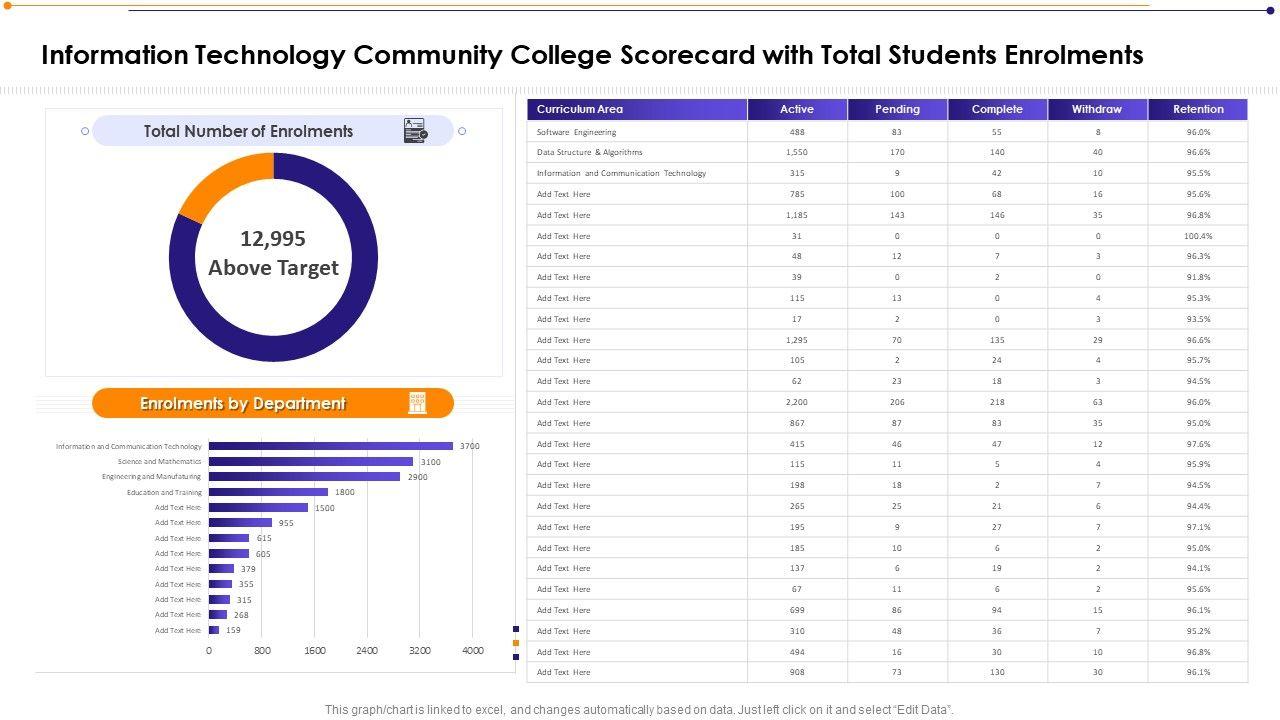Screen dimensions: 1280x720
Task: Click the Enrolments by Department banner title
Action: point(243,404)
